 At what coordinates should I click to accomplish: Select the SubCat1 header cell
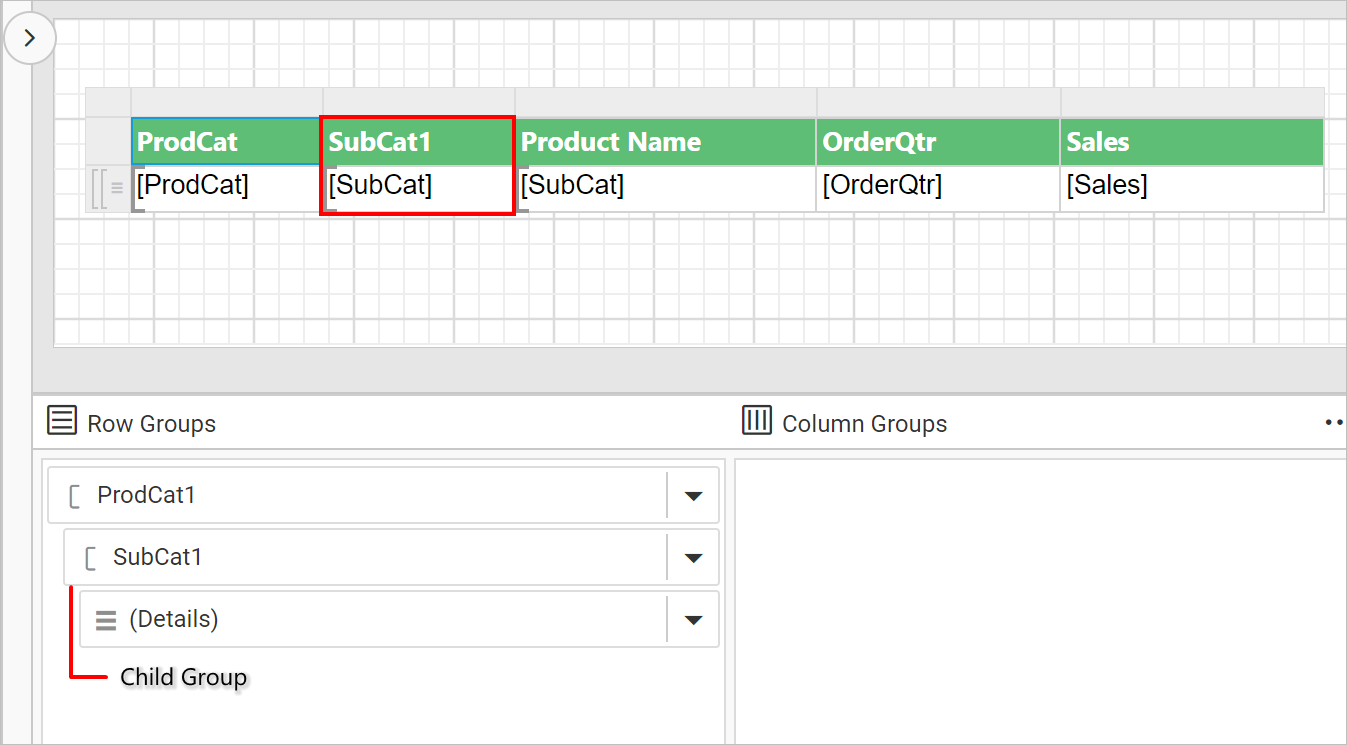[x=418, y=142]
